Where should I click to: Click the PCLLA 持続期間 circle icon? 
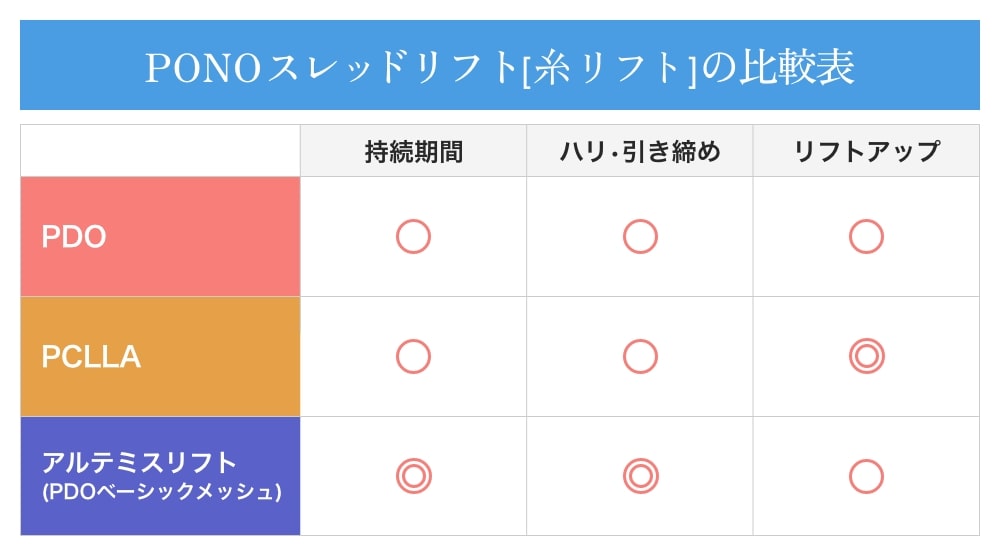413,357
